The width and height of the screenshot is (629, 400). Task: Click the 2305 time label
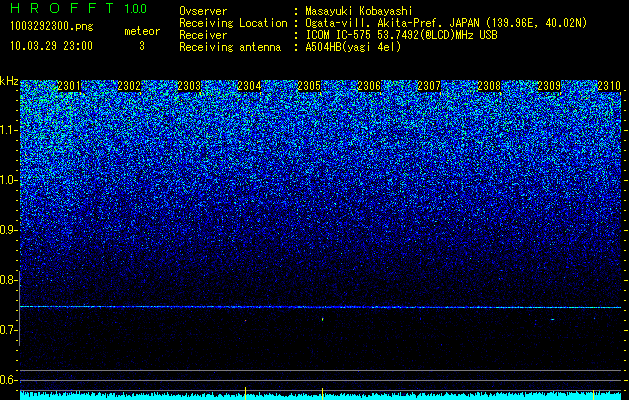[309, 86]
